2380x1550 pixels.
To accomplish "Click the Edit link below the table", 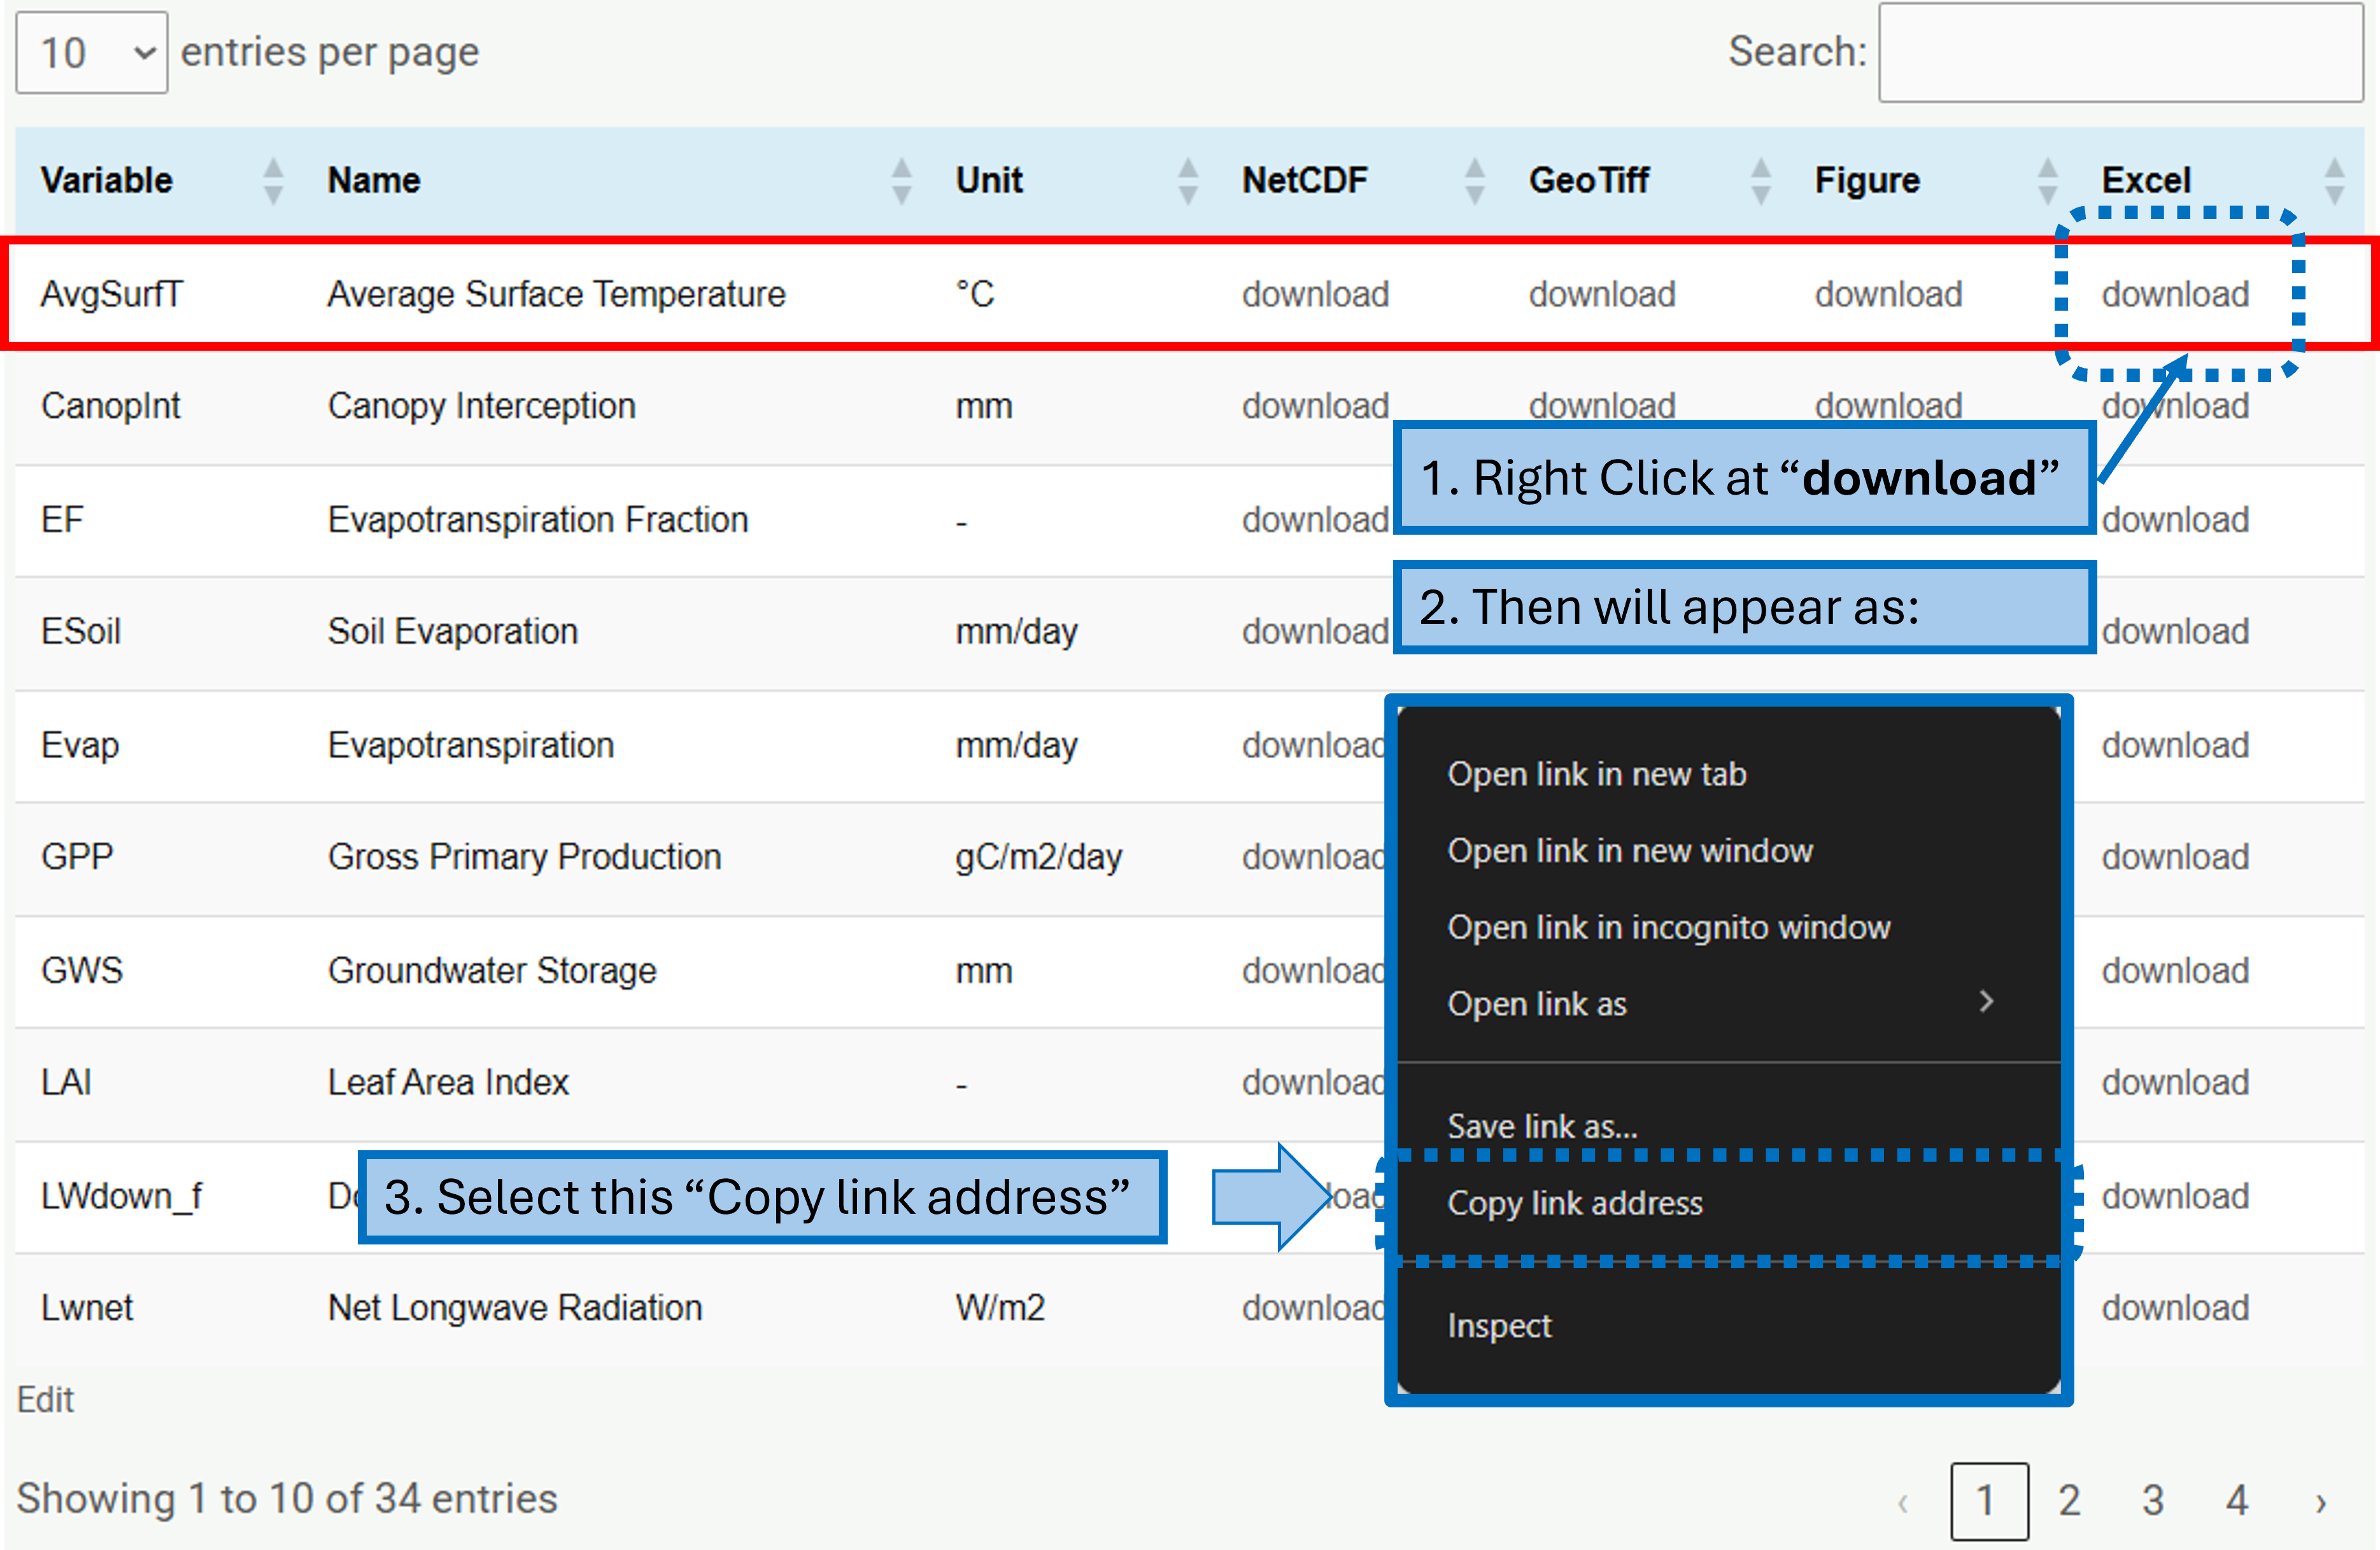I will point(46,1398).
